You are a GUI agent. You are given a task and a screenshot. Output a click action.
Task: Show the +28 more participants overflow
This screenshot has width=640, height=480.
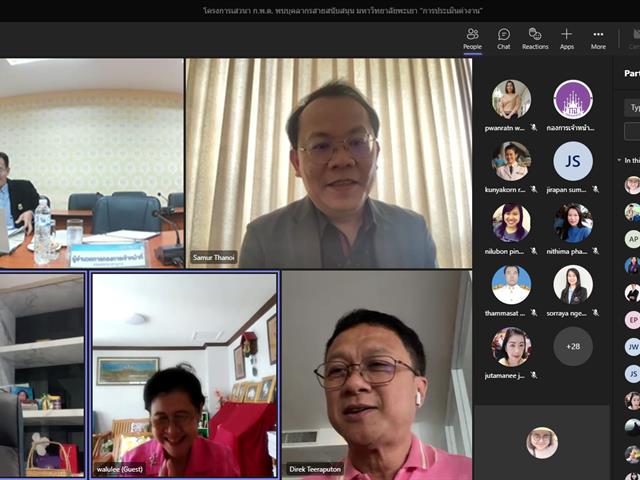[x=573, y=347]
